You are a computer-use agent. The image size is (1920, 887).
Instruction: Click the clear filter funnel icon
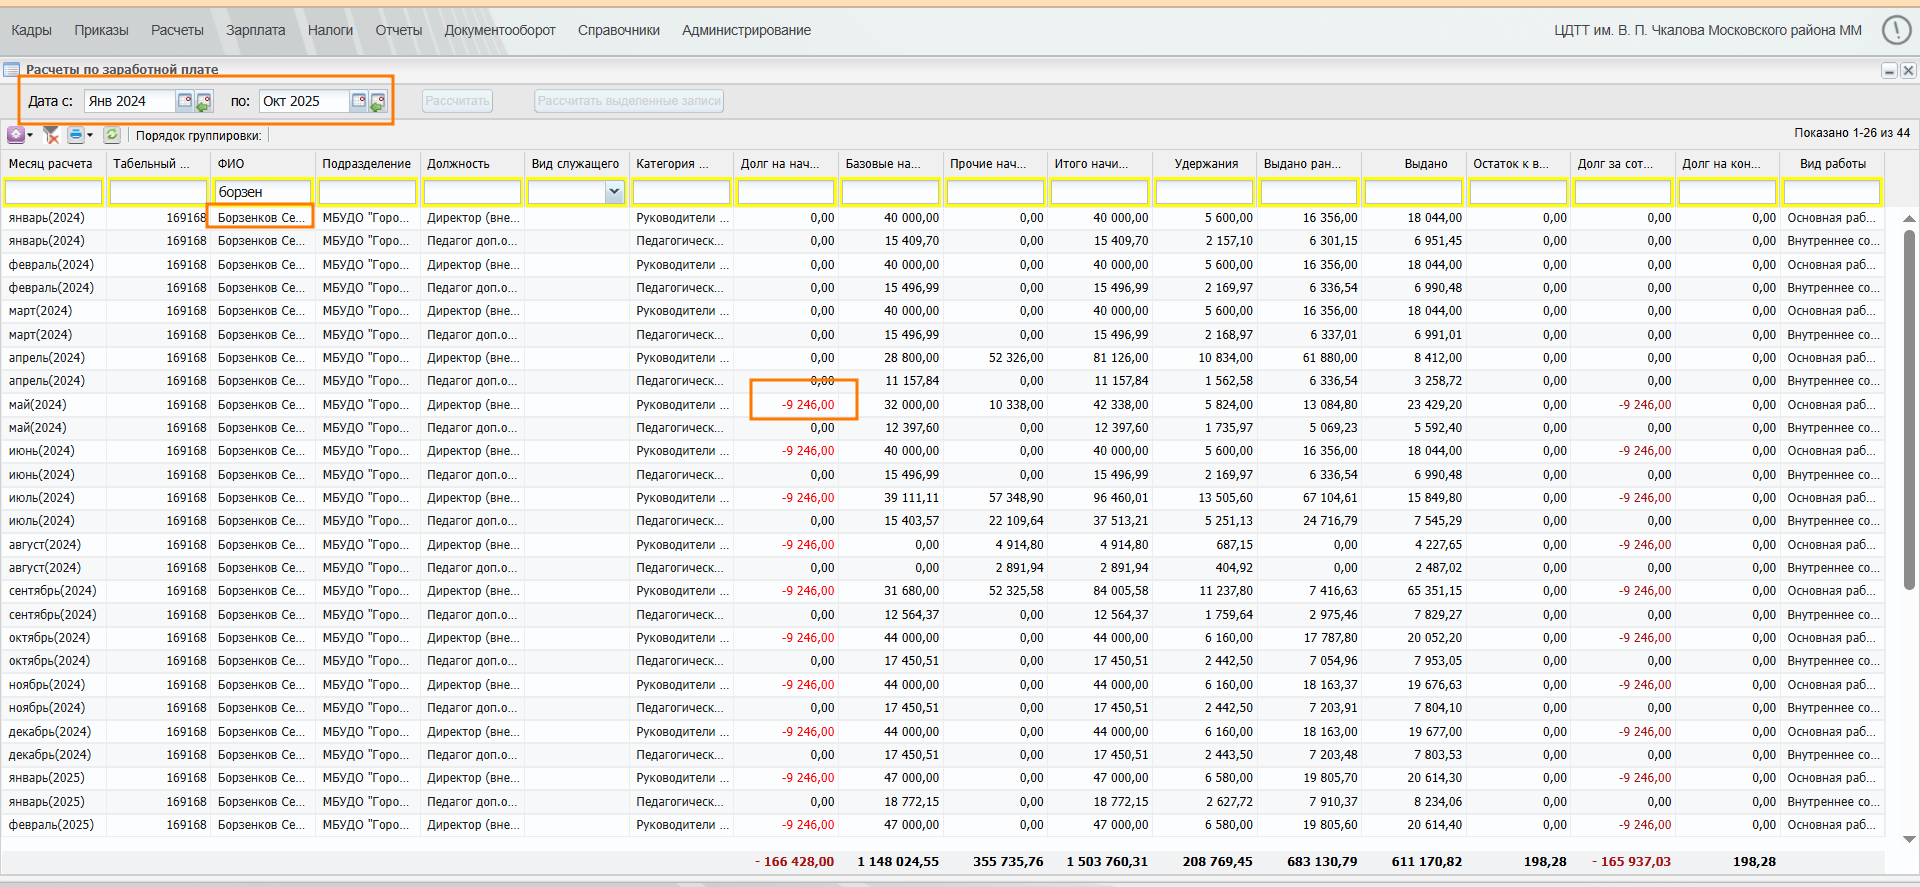51,135
